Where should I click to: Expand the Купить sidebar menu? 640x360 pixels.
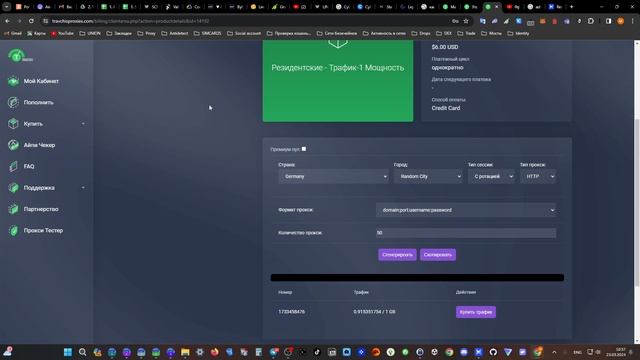(x=47, y=124)
